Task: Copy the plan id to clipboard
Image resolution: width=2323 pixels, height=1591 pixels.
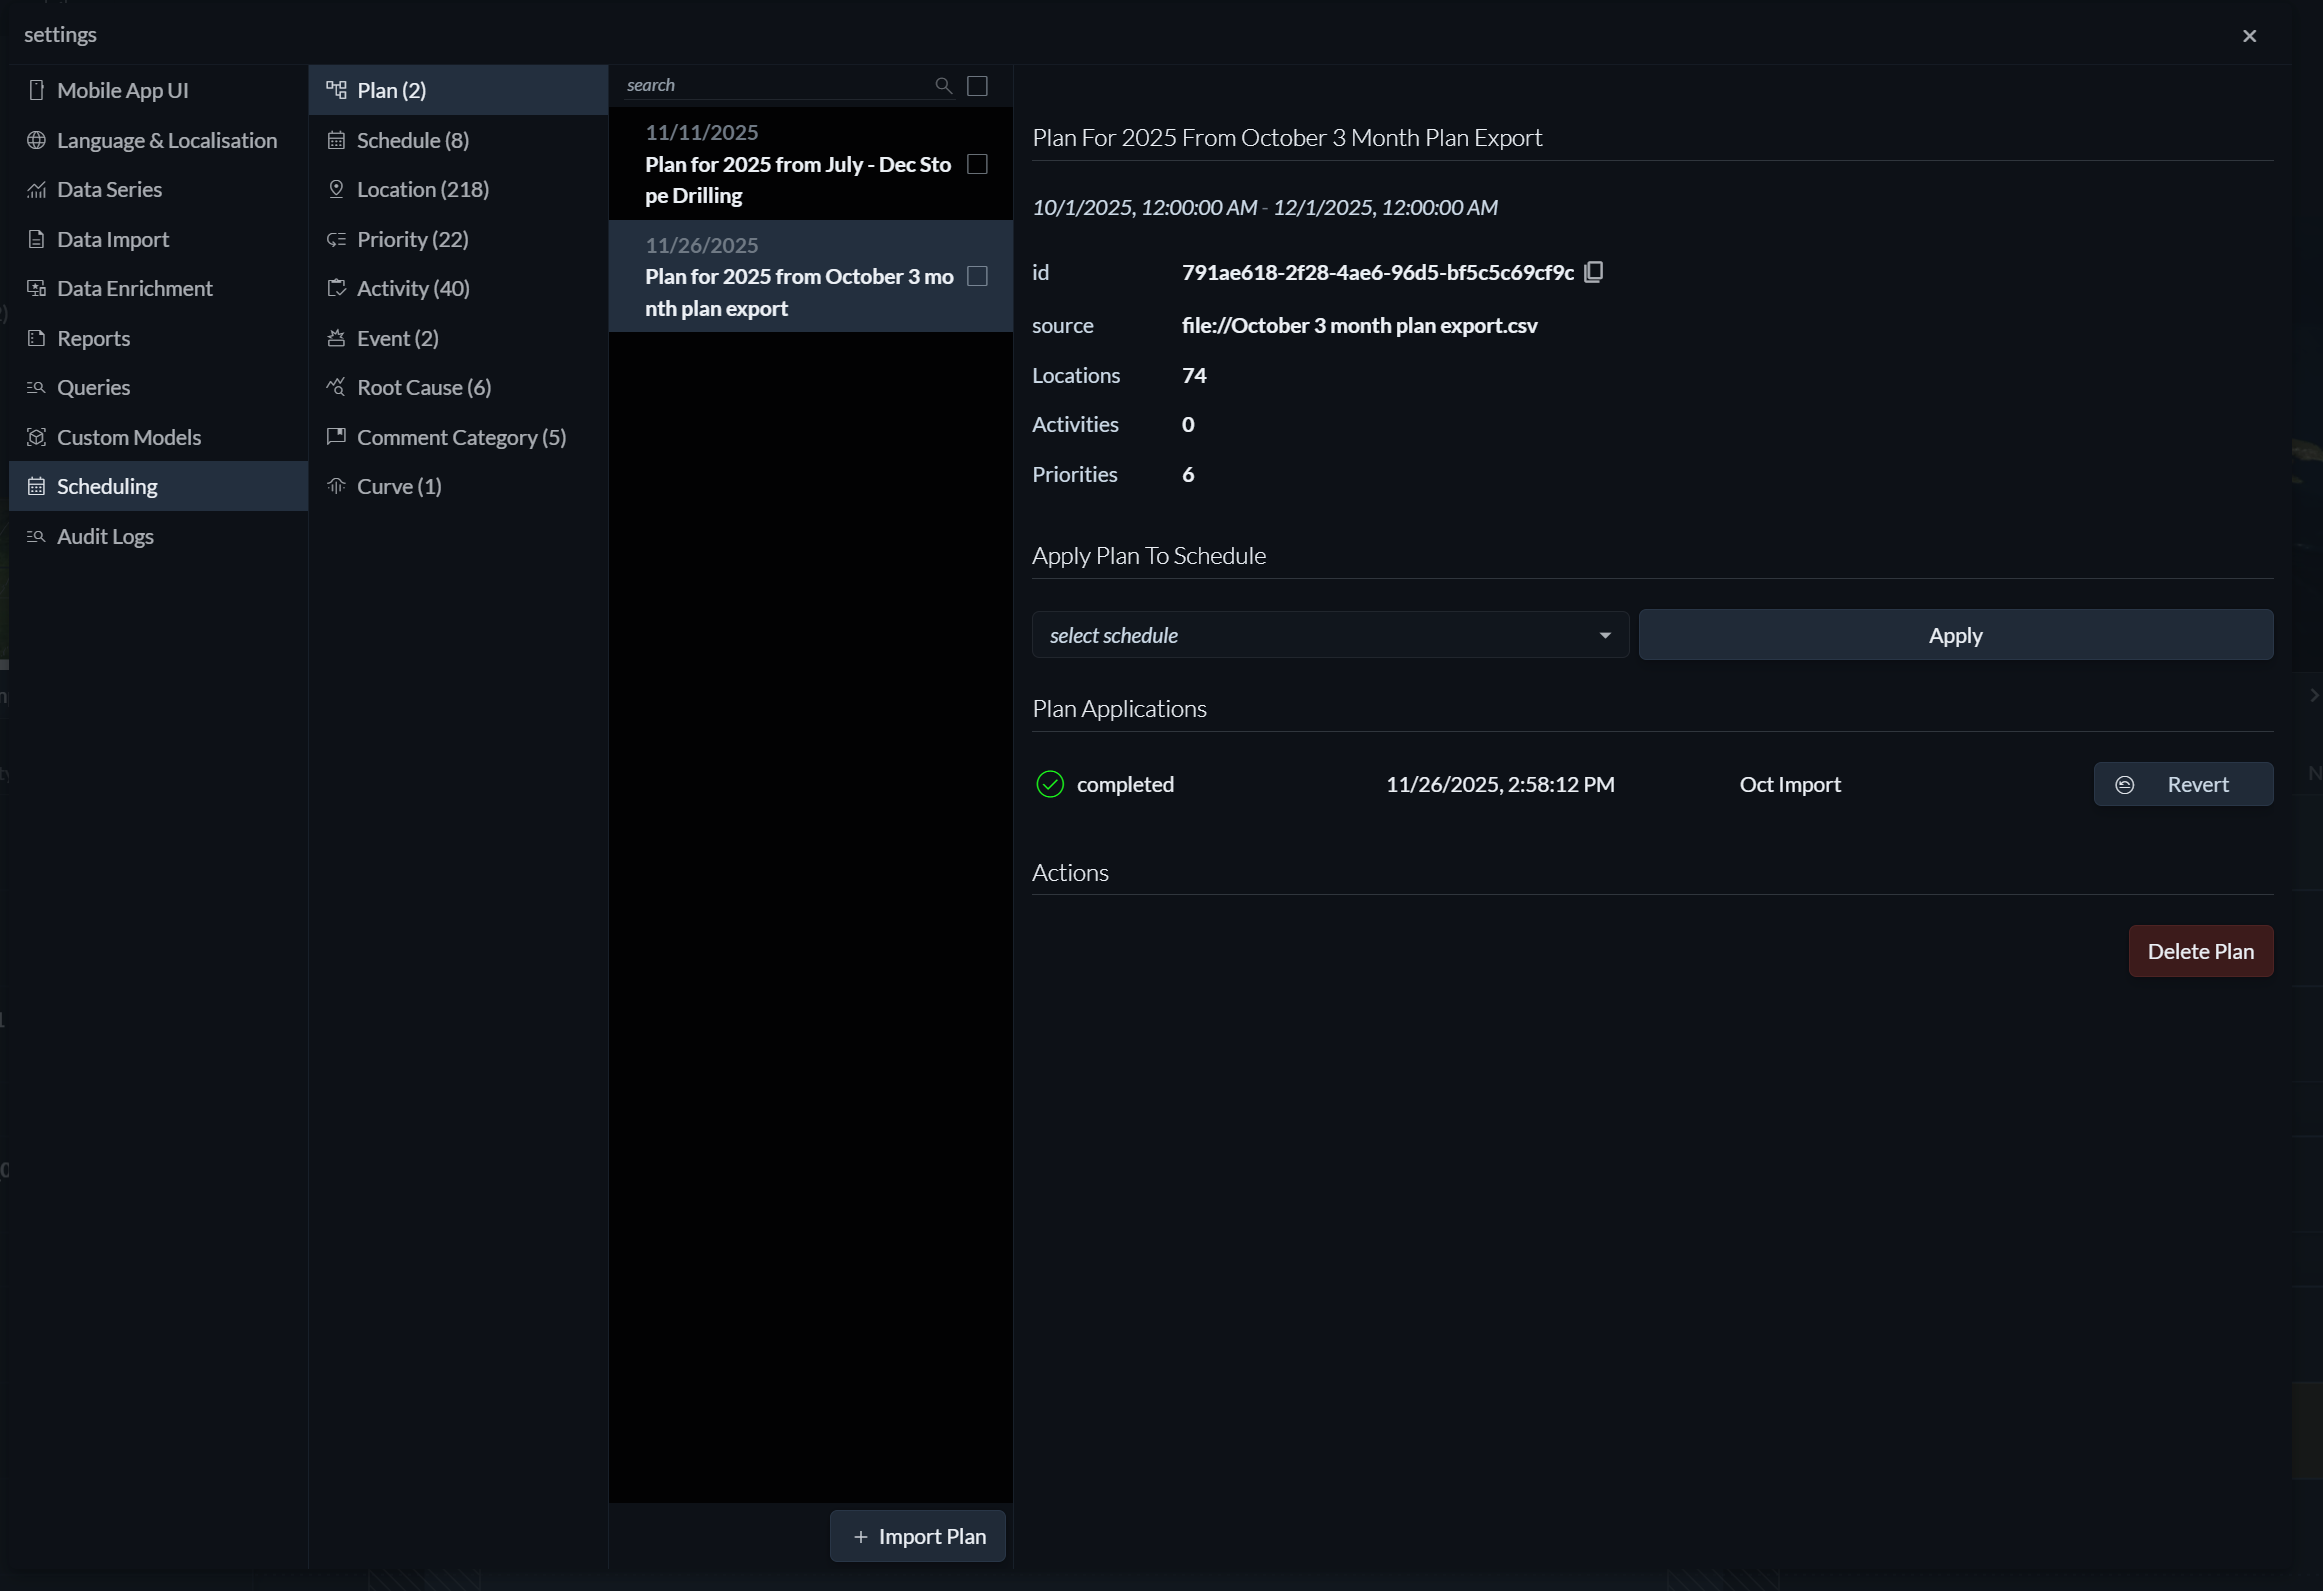Action: (x=1594, y=272)
